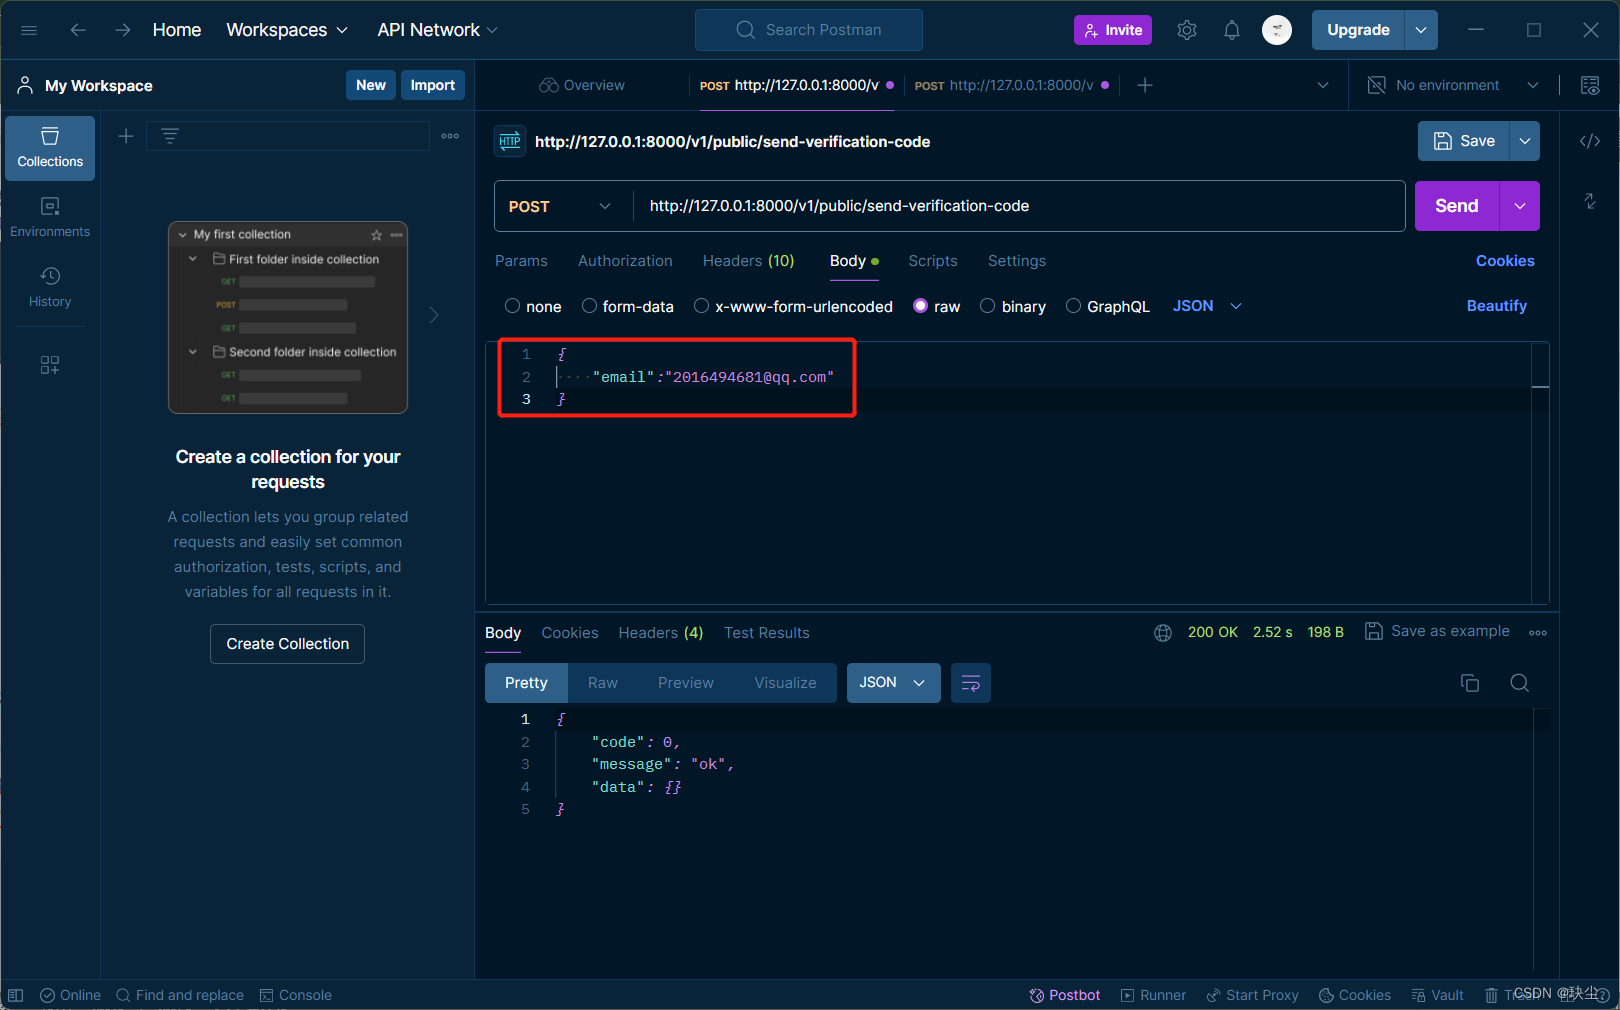Switch to the Params tab
This screenshot has height=1010, width=1620.
tap(521, 261)
